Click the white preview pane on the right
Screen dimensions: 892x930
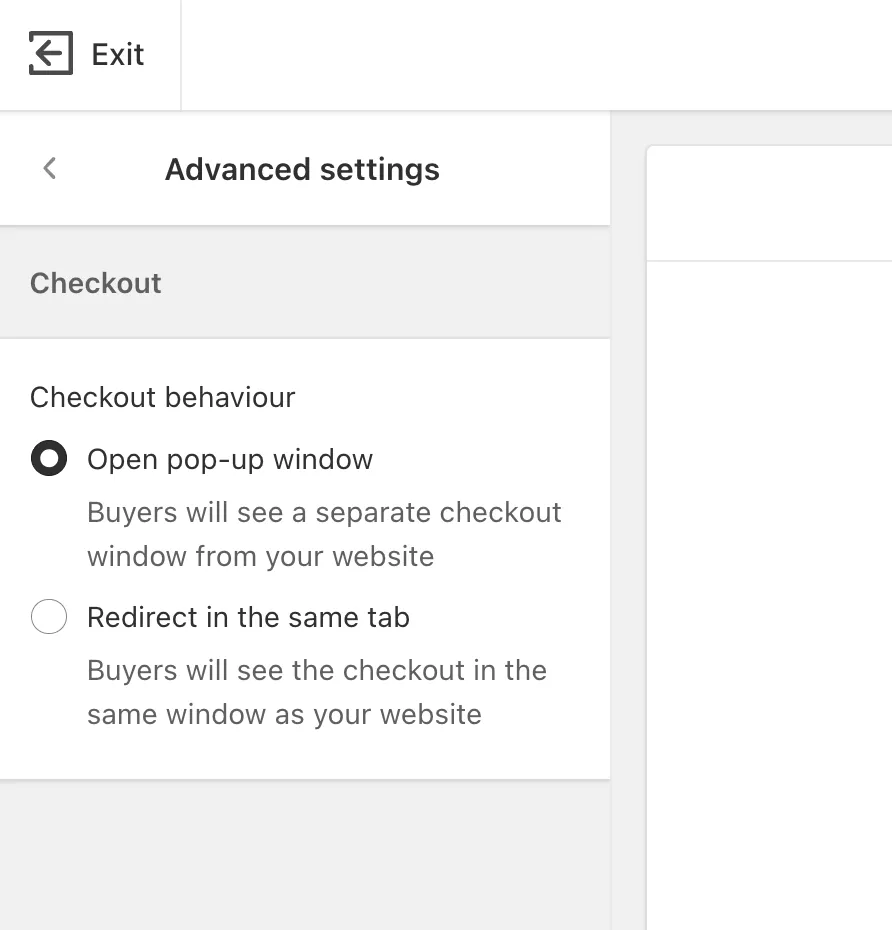pyautogui.click(x=780, y=500)
